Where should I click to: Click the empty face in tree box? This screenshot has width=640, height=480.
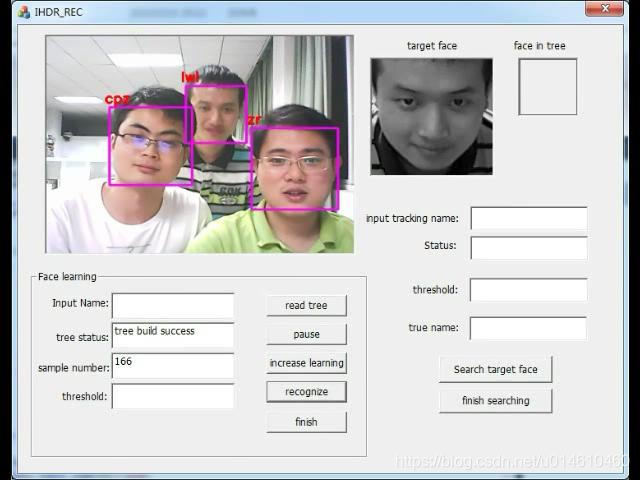coord(548,87)
